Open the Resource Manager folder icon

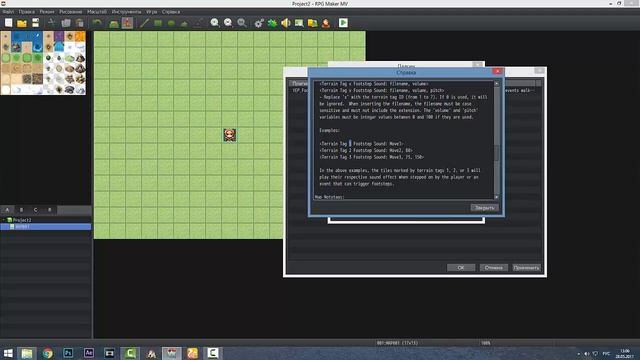313,23
